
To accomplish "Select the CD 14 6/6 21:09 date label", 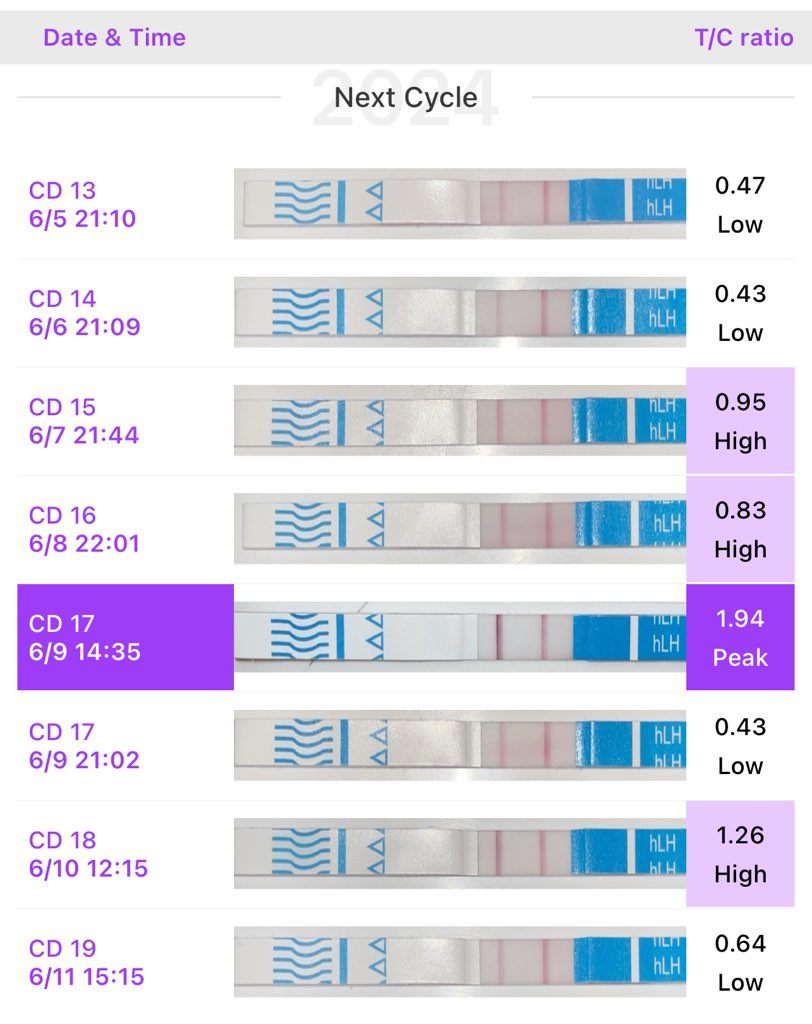I will tap(85, 312).
